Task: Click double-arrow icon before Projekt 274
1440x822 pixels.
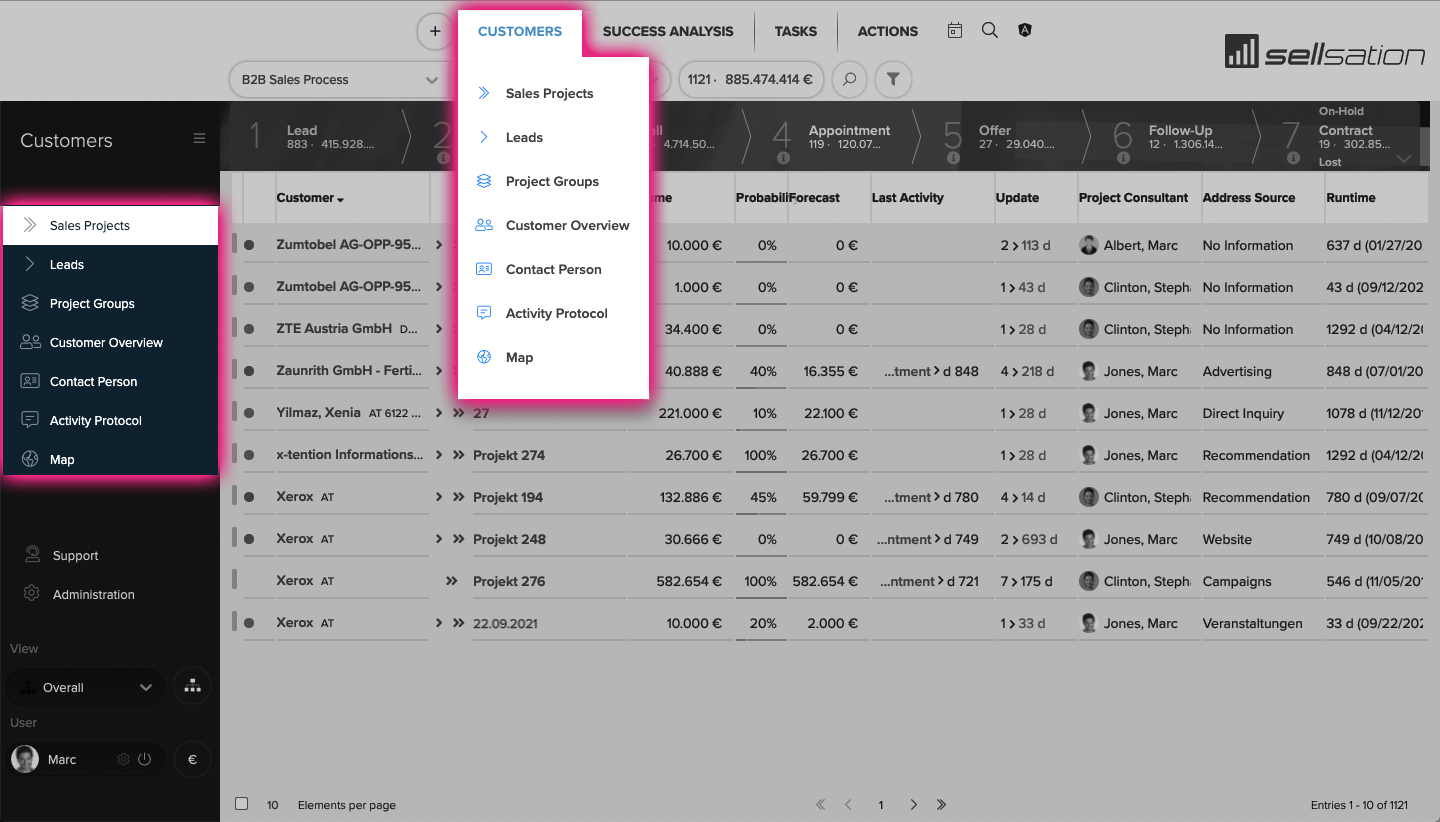Action: pyautogui.click(x=458, y=455)
